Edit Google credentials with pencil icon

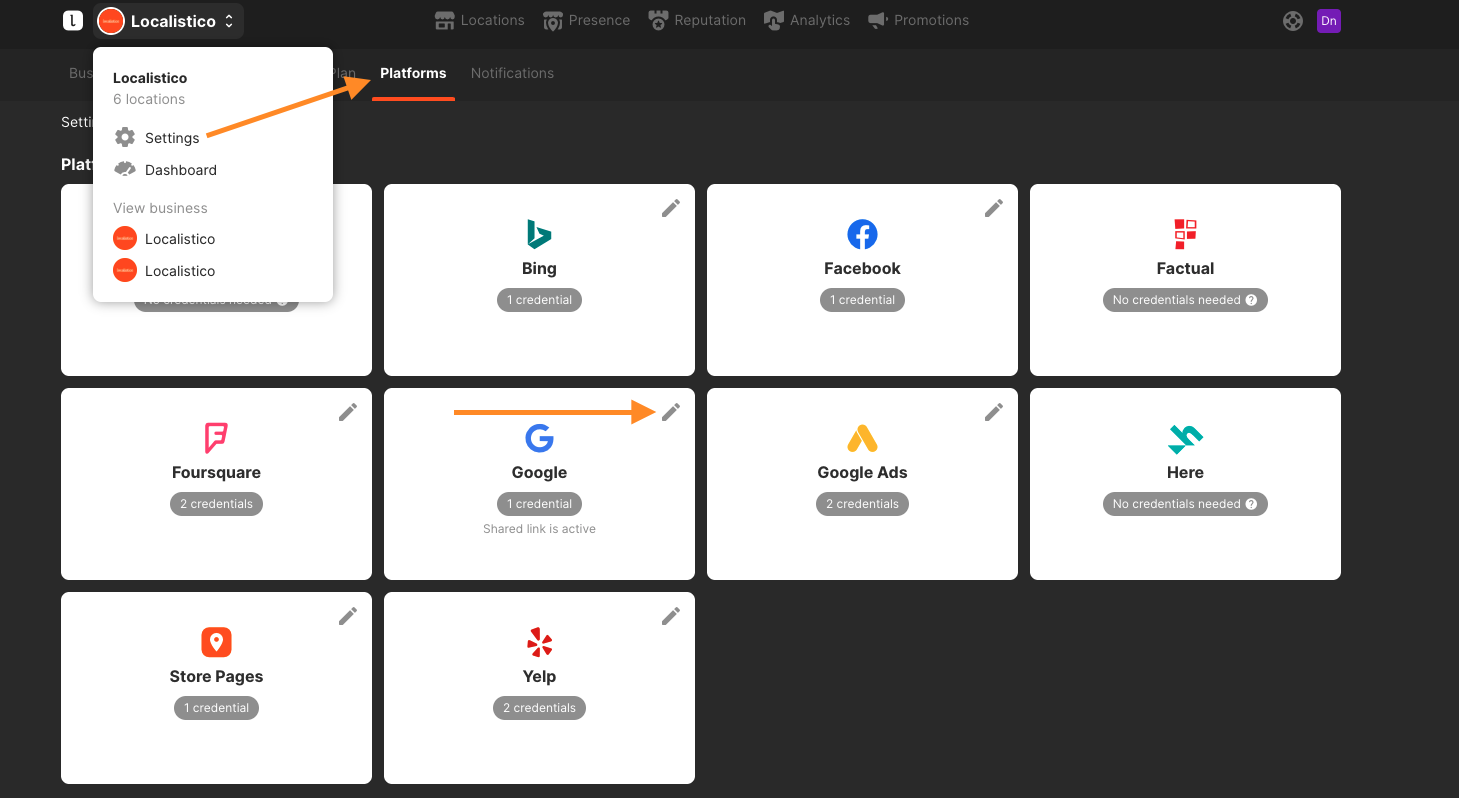tap(671, 411)
